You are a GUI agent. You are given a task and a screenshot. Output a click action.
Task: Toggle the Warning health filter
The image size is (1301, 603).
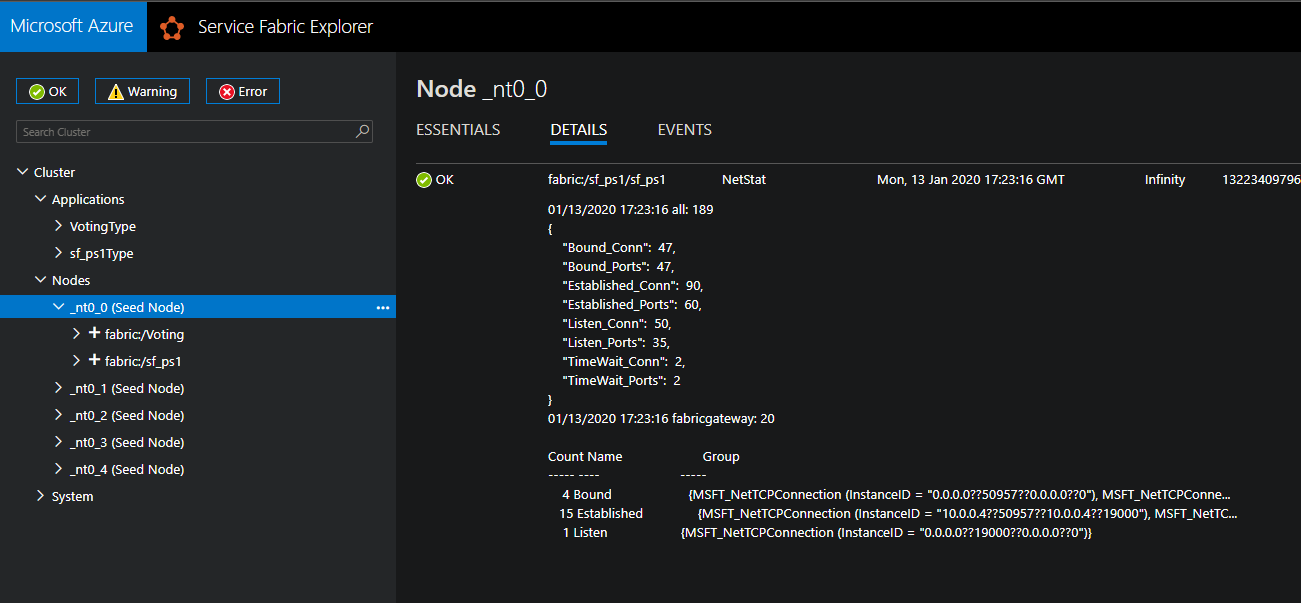pos(142,91)
